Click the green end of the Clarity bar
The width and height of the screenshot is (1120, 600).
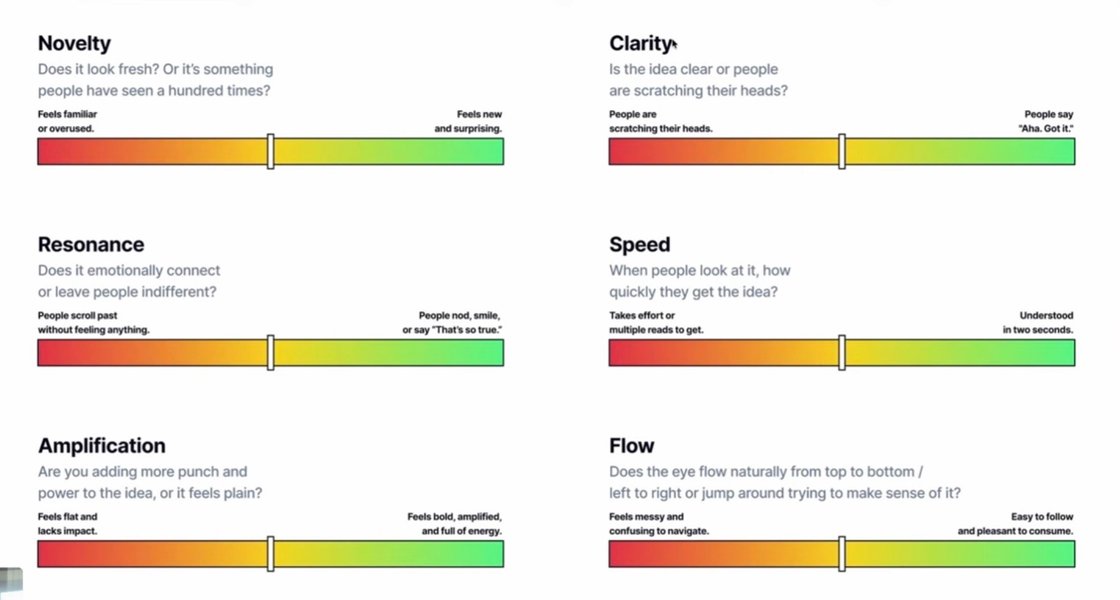(1064, 151)
